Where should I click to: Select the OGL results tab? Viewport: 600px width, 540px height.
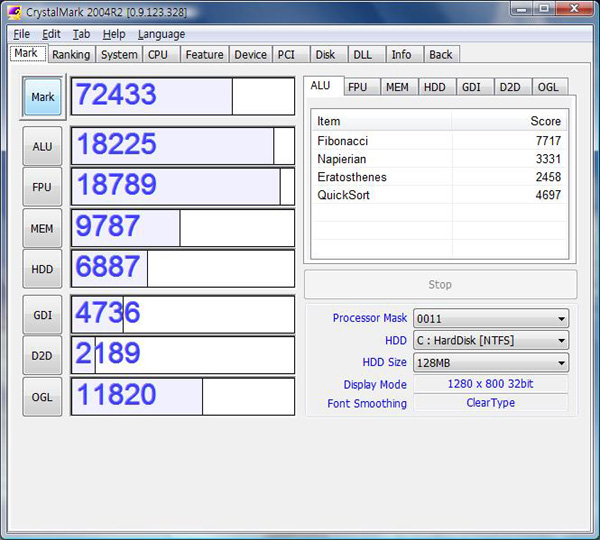coord(548,87)
